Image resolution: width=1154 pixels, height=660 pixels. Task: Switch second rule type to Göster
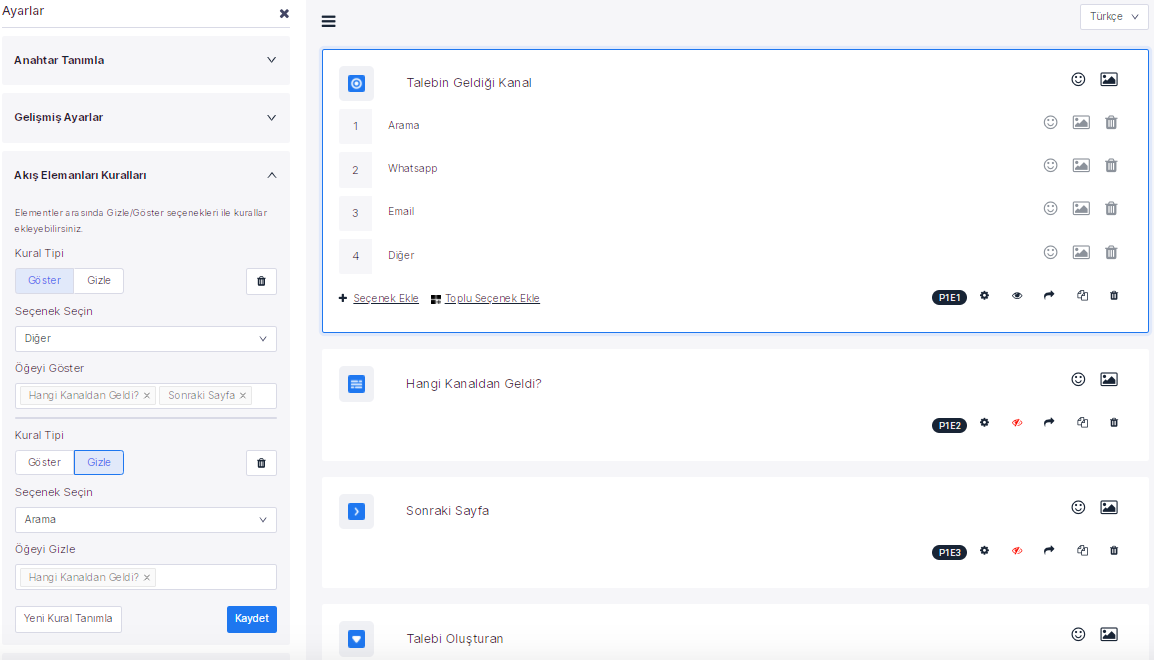click(44, 463)
